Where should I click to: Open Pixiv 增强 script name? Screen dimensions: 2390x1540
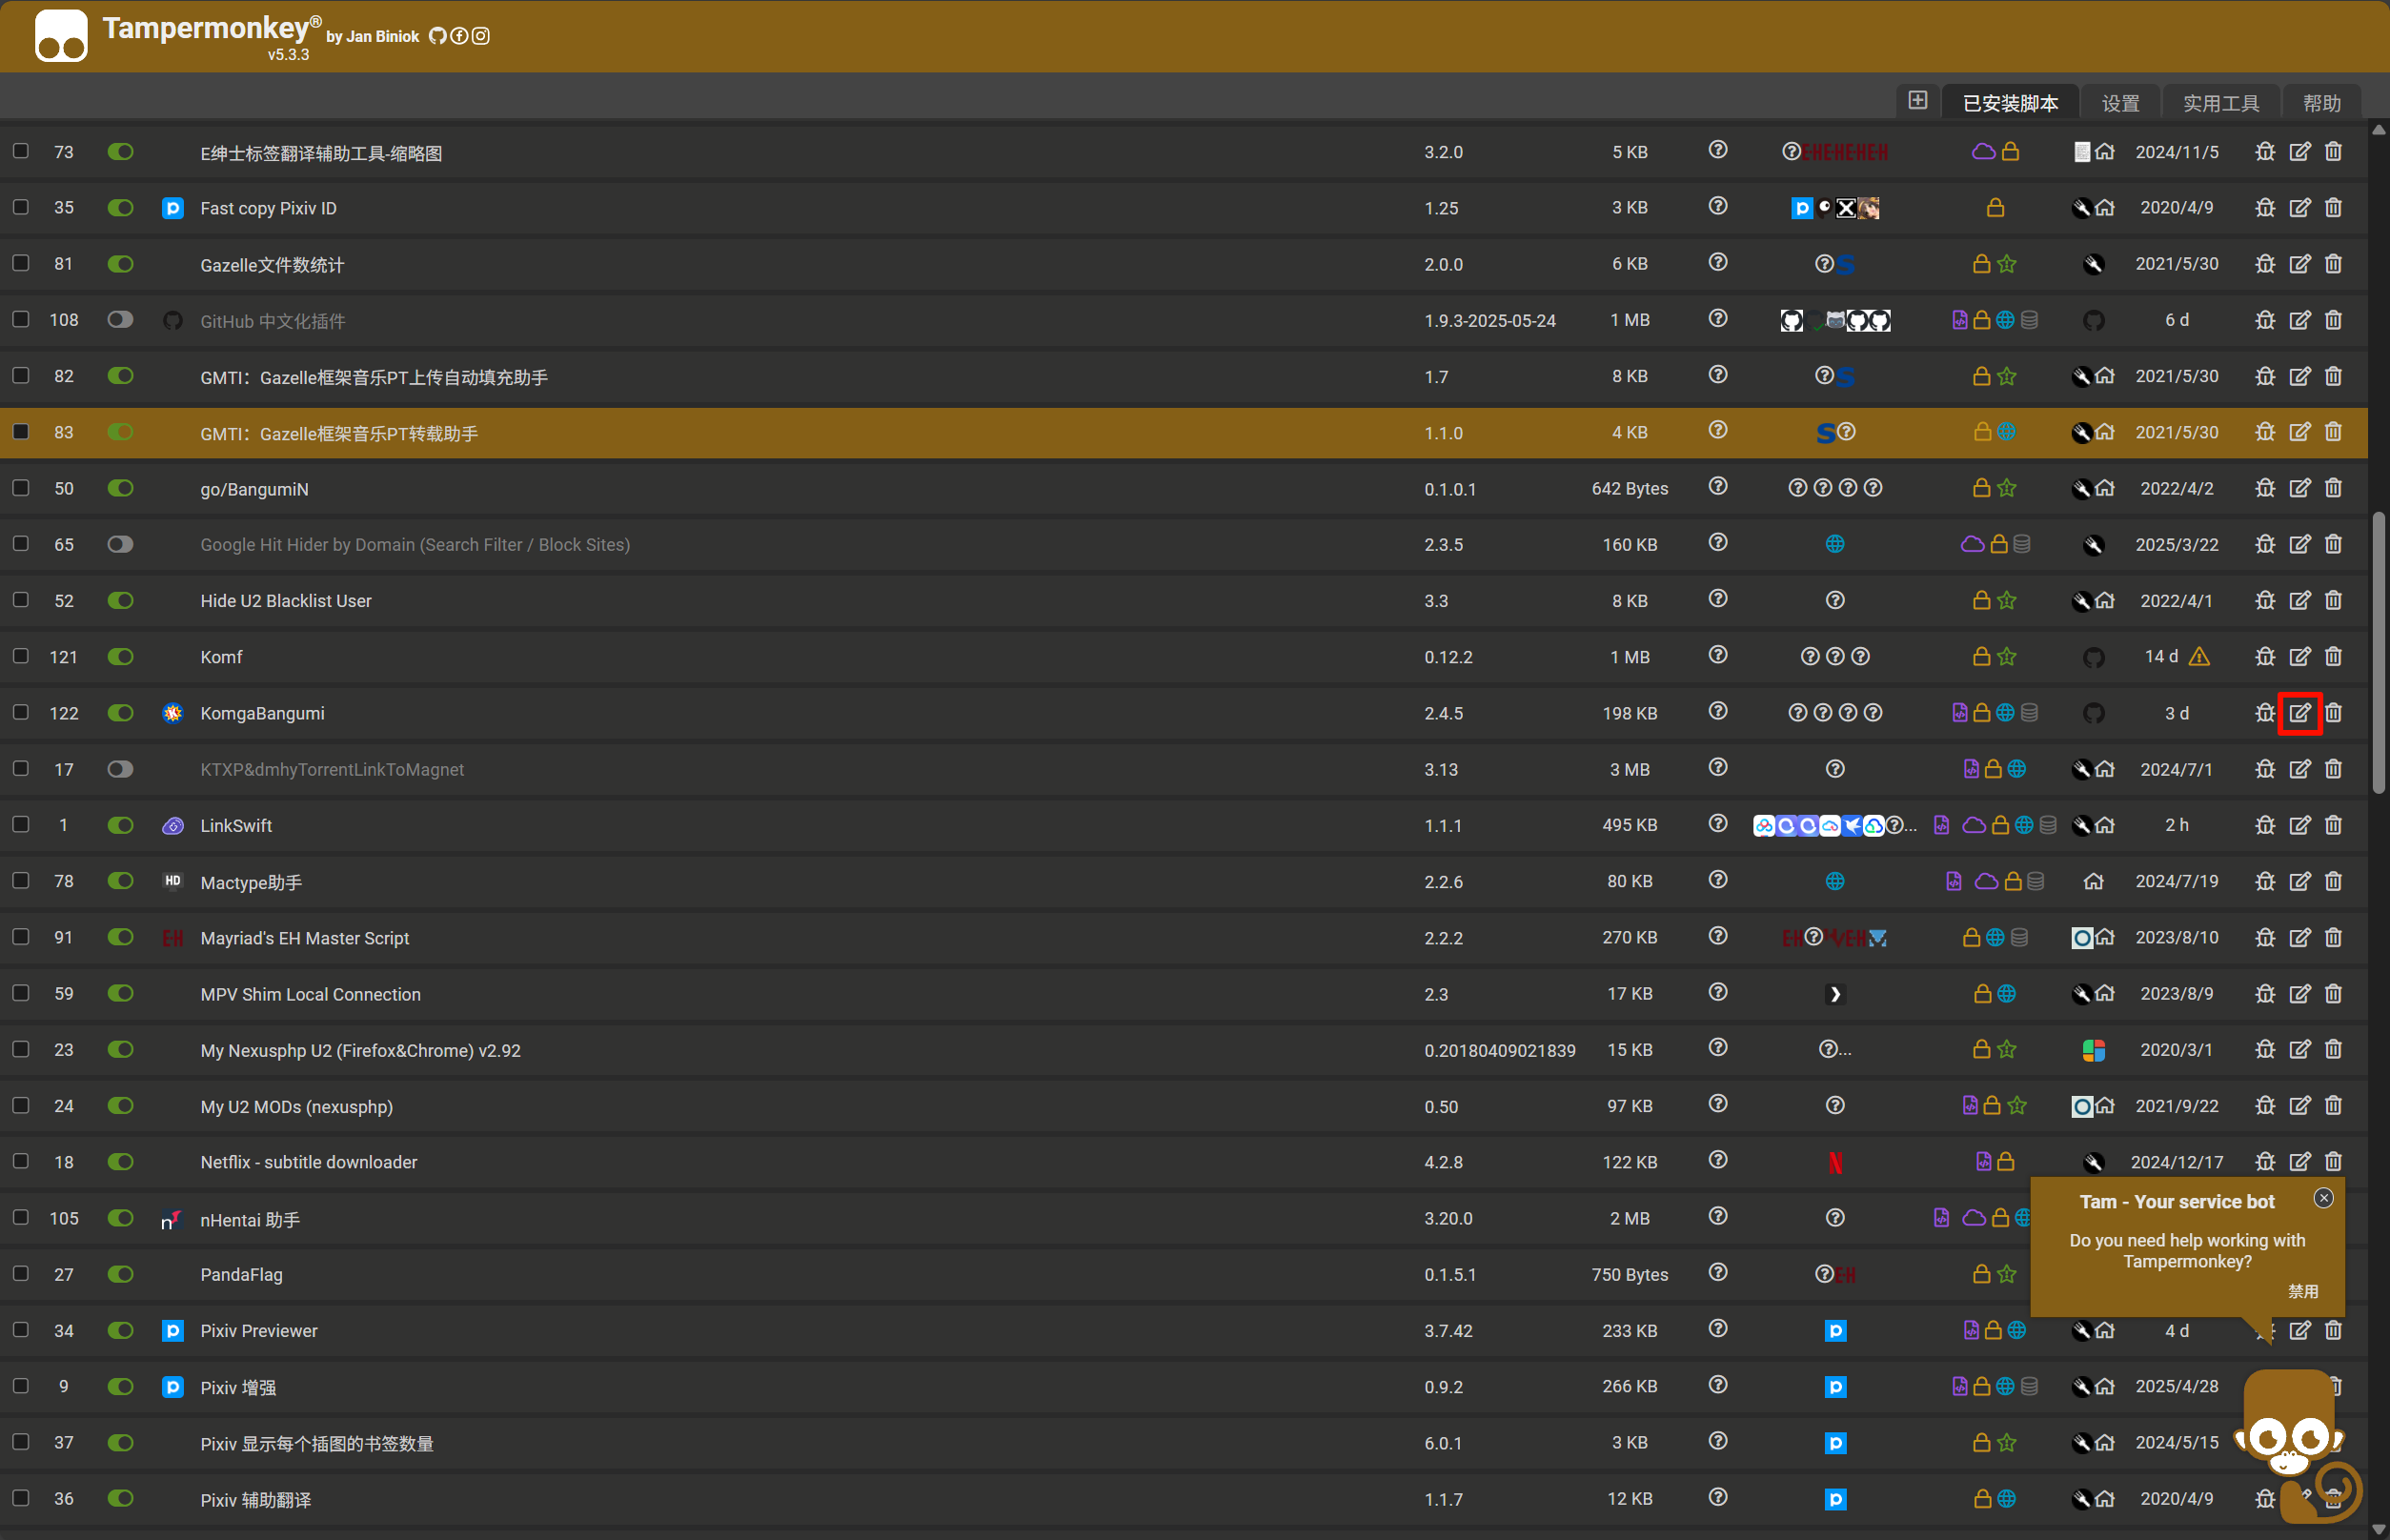click(x=238, y=1387)
